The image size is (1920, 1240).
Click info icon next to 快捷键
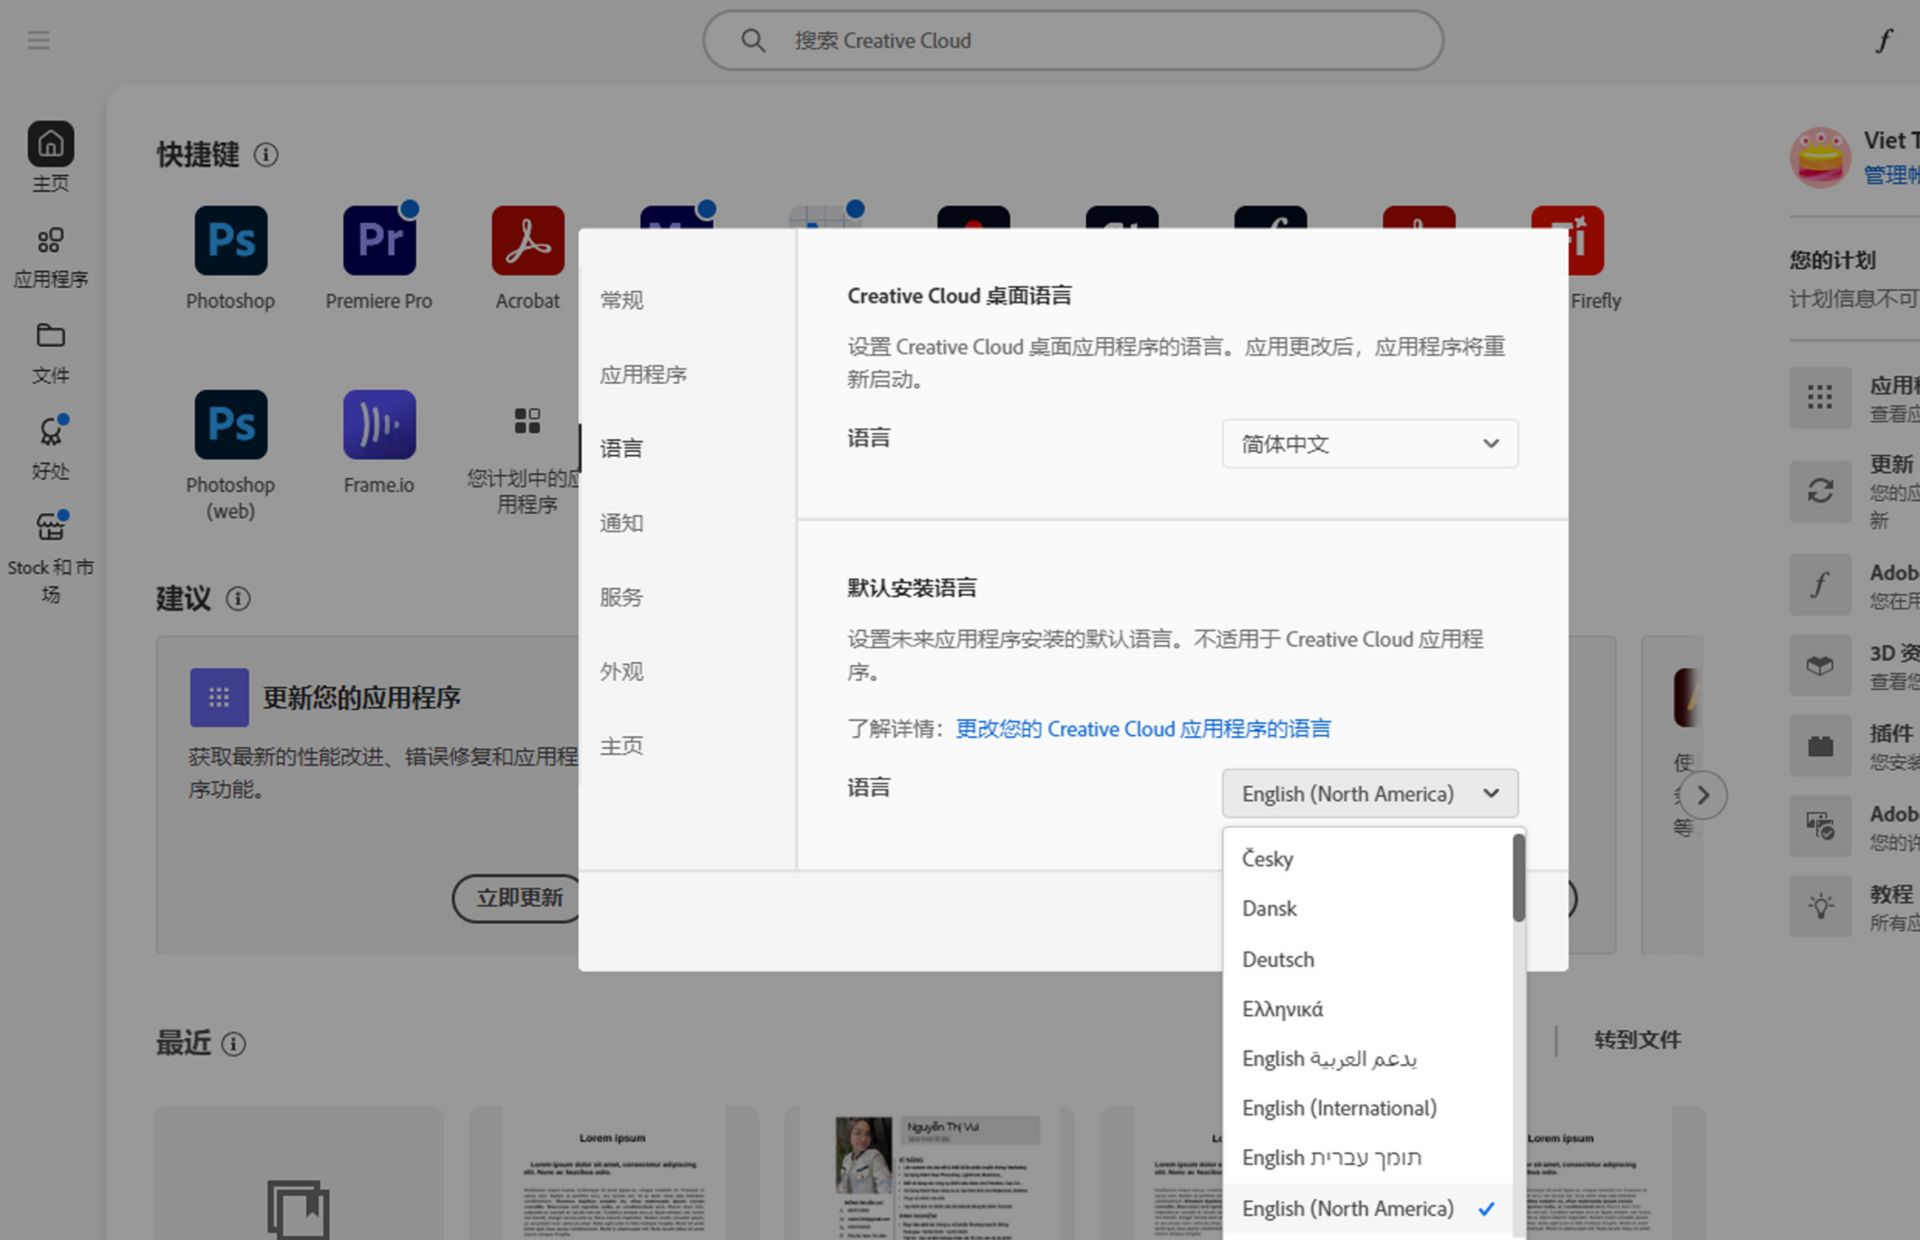tap(266, 155)
